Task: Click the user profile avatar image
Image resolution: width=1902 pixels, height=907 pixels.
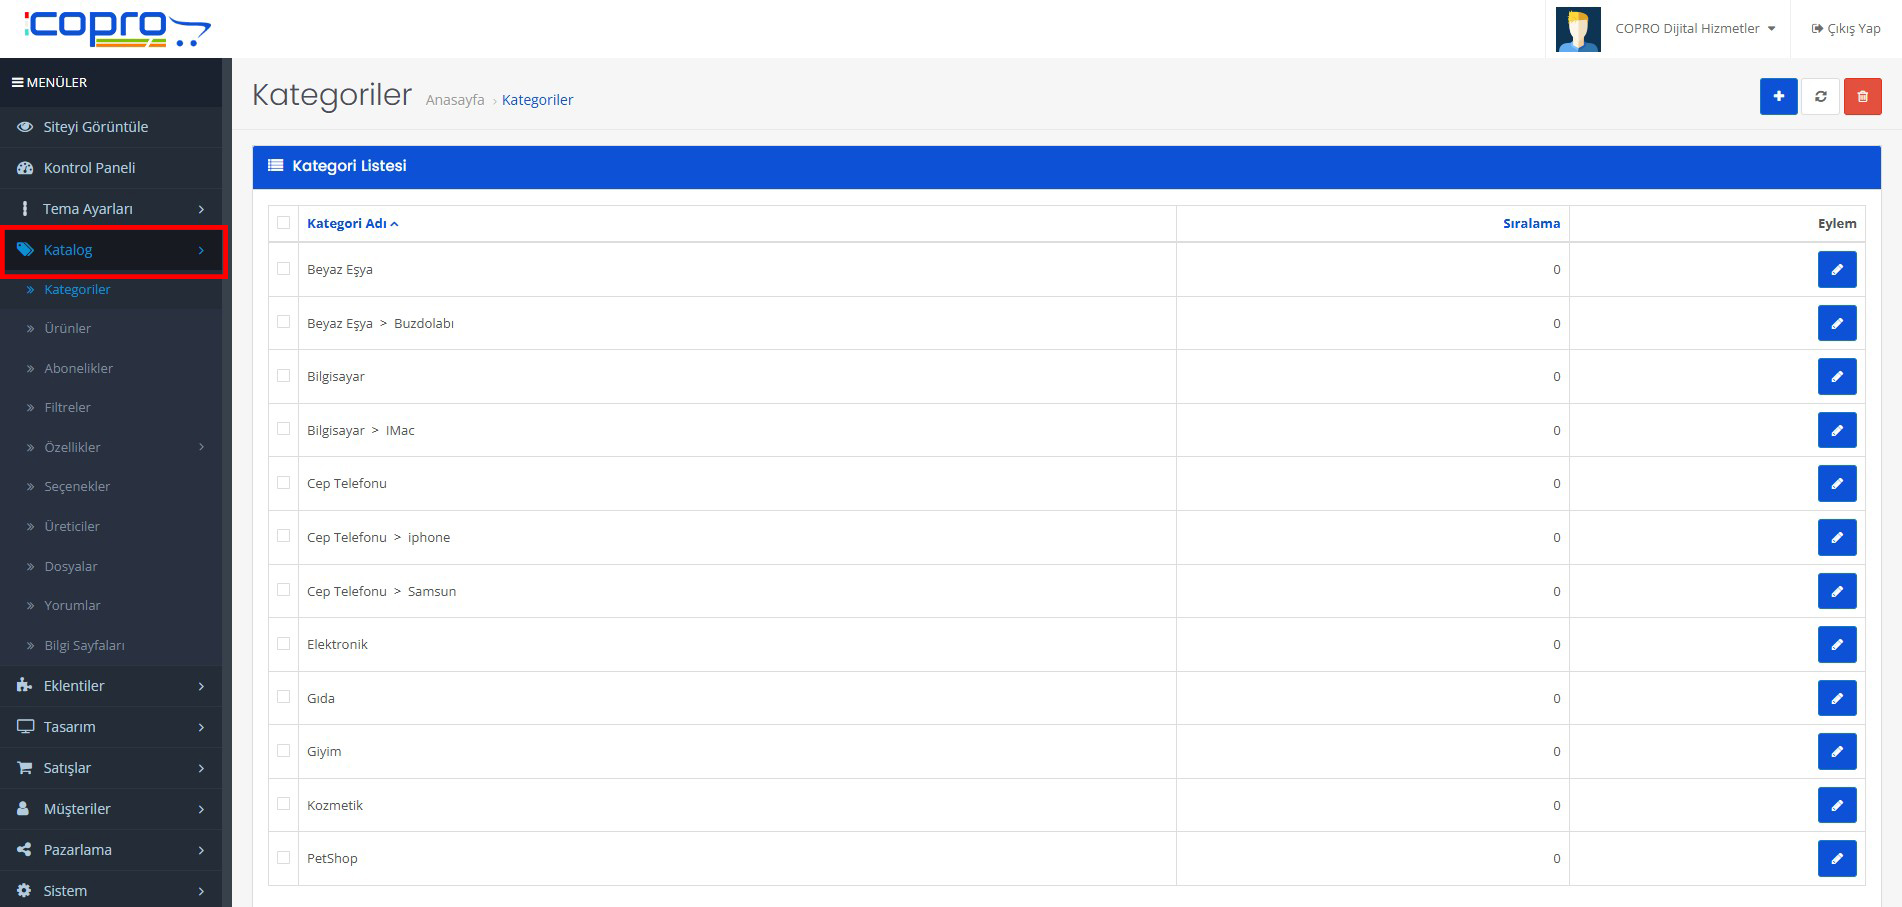Action: (1578, 29)
